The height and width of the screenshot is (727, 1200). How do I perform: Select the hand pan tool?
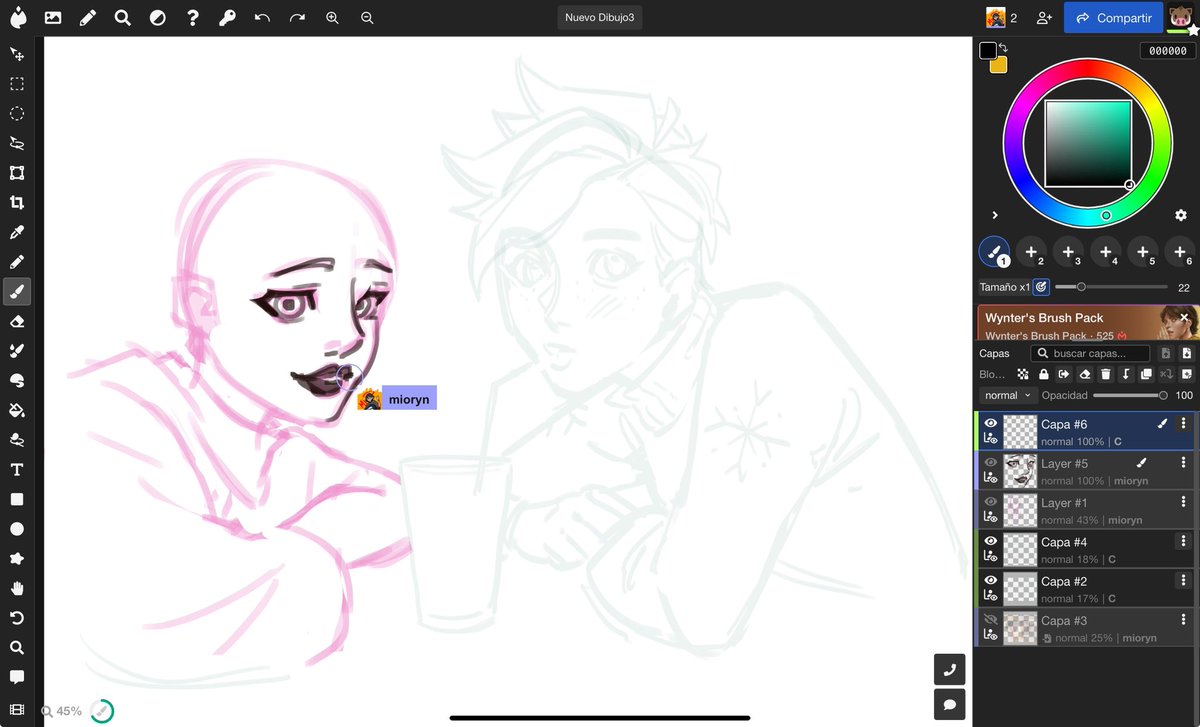(17, 588)
